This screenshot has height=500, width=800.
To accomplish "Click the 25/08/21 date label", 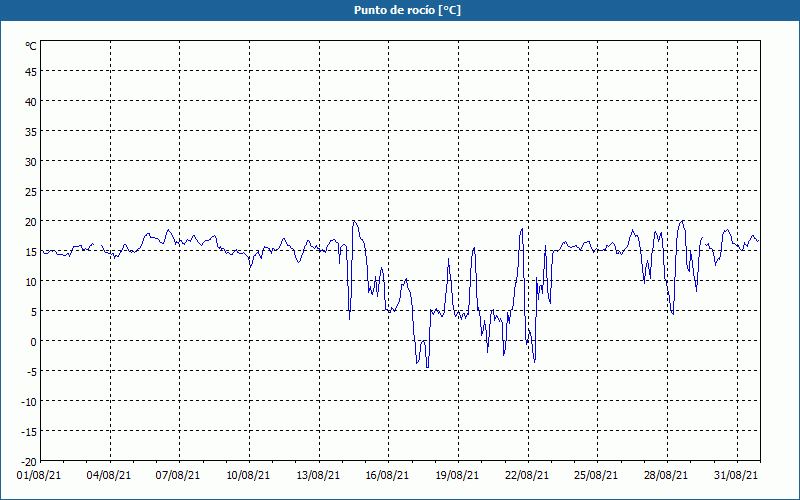I will tap(596, 476).
